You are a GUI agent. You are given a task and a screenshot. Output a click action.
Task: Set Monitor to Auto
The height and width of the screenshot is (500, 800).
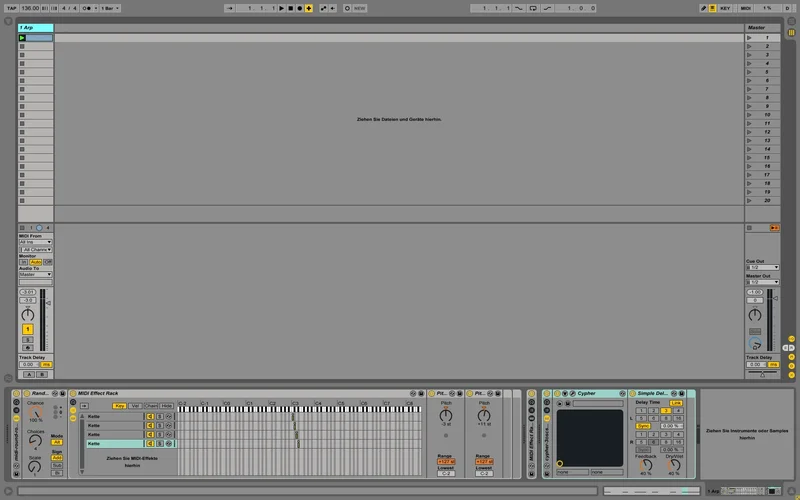pos(35,262)
